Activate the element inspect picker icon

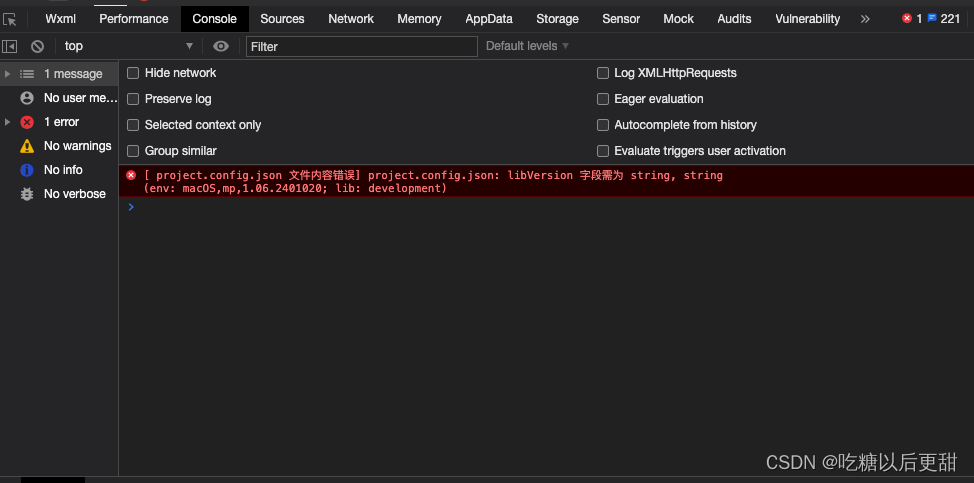coord(10,19)
